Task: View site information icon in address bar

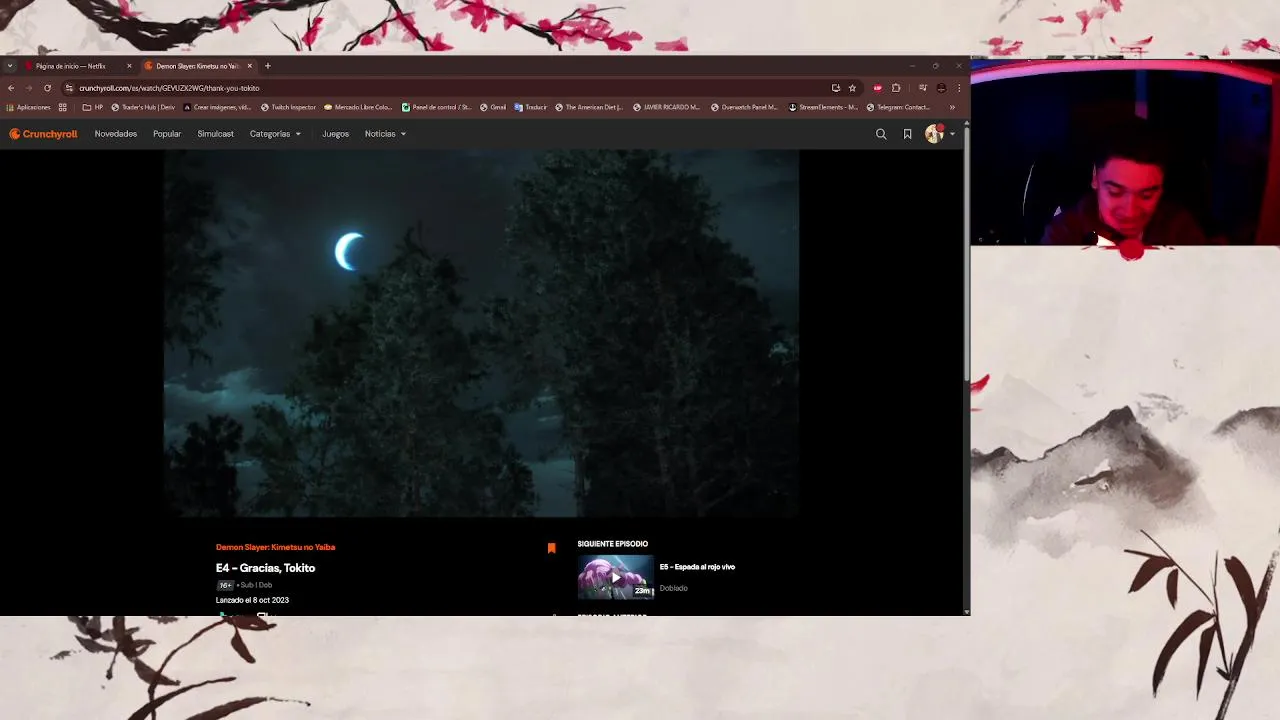Action: pyautogui.click(x=69, y=88)
